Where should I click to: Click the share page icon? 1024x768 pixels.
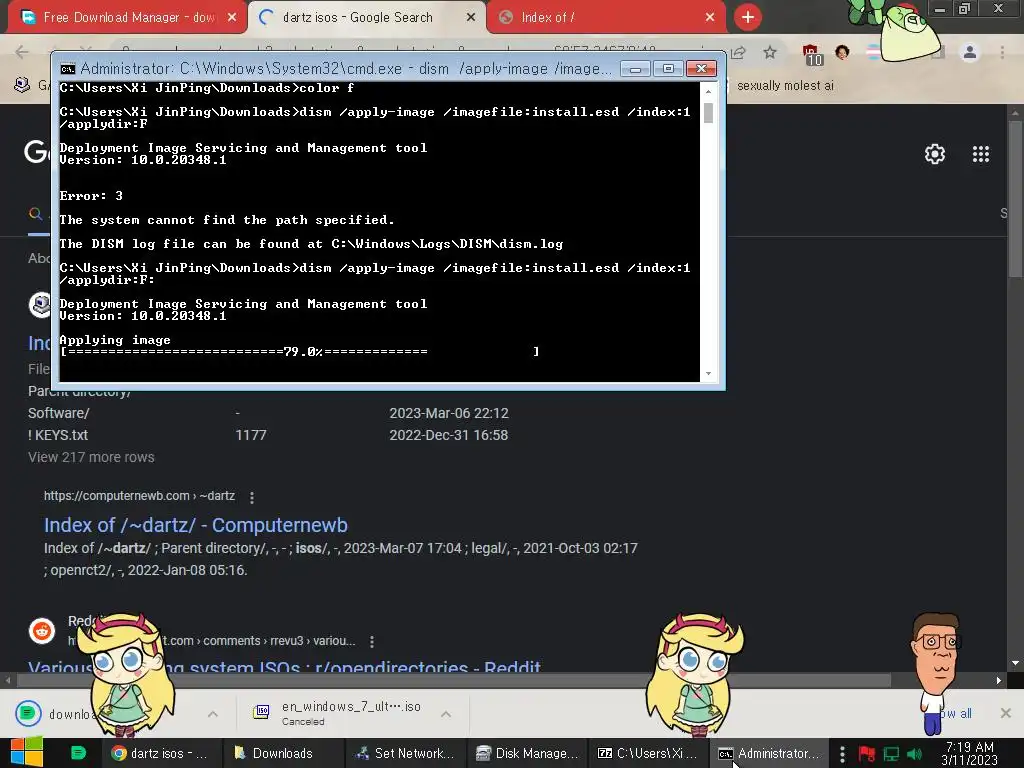pos(739,52)
